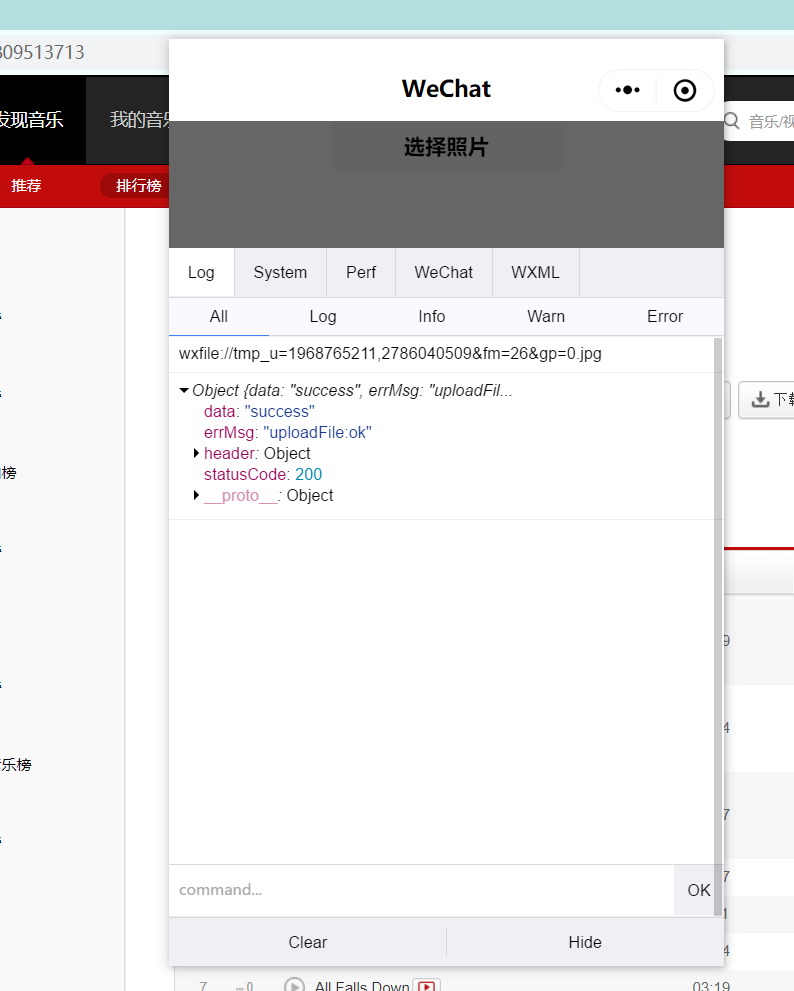
Task: Focus the command input field
Action: tap(421, 890)
